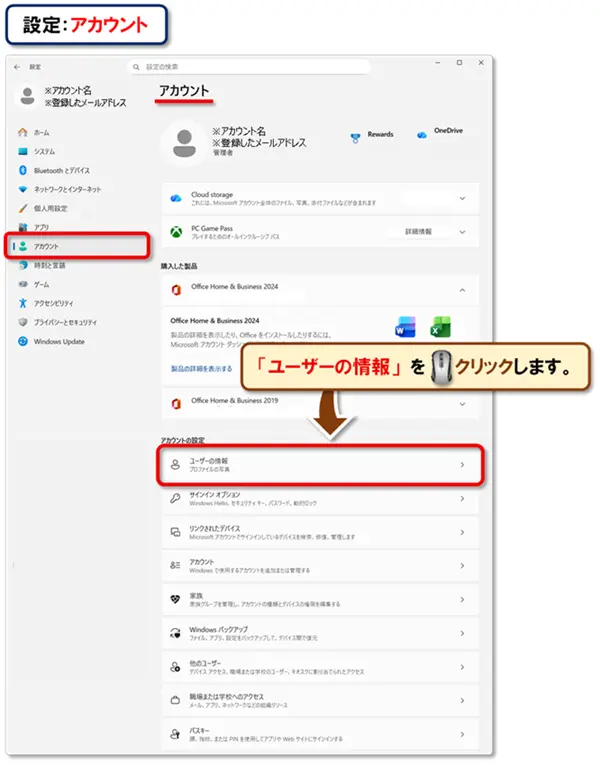Click the network Wi-Fi icon

click(x=22, y=189)
